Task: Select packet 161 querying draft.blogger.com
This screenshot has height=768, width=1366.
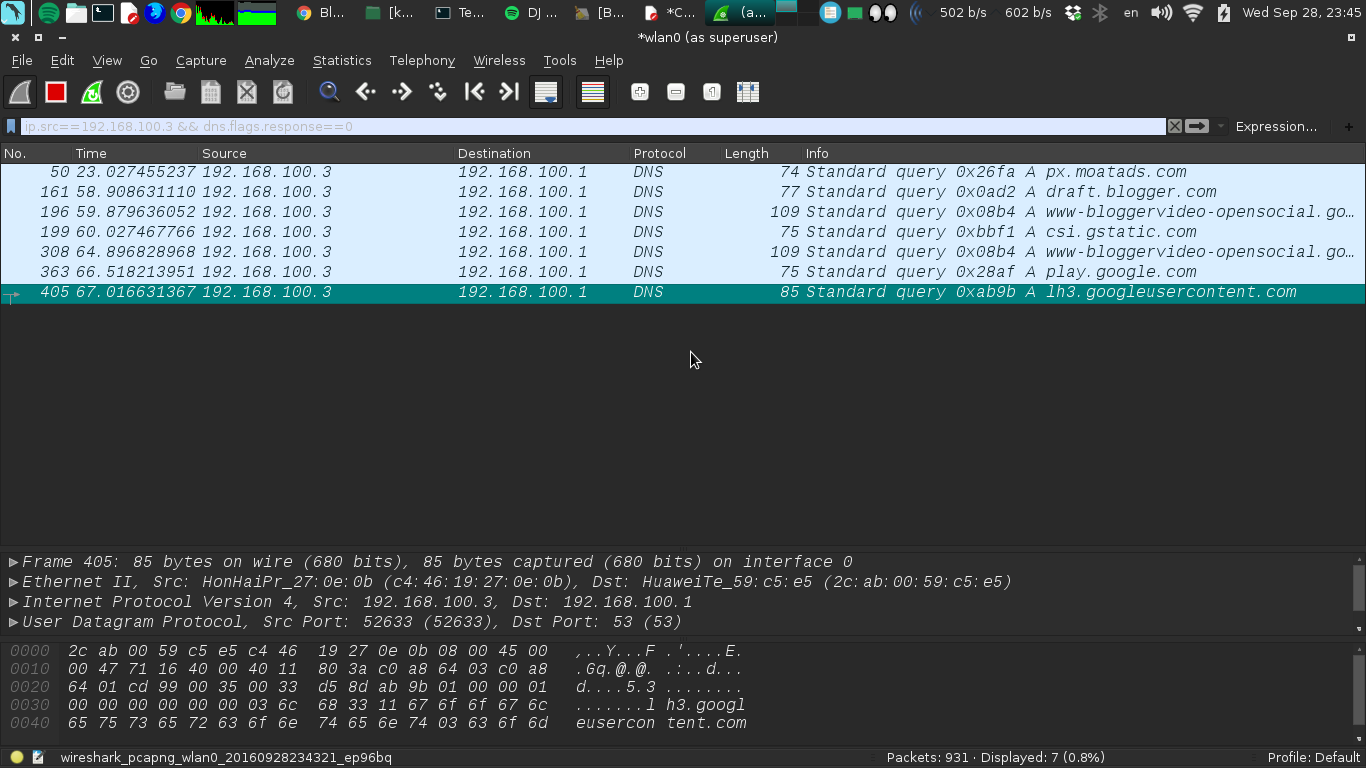Action: coord(683,192)
